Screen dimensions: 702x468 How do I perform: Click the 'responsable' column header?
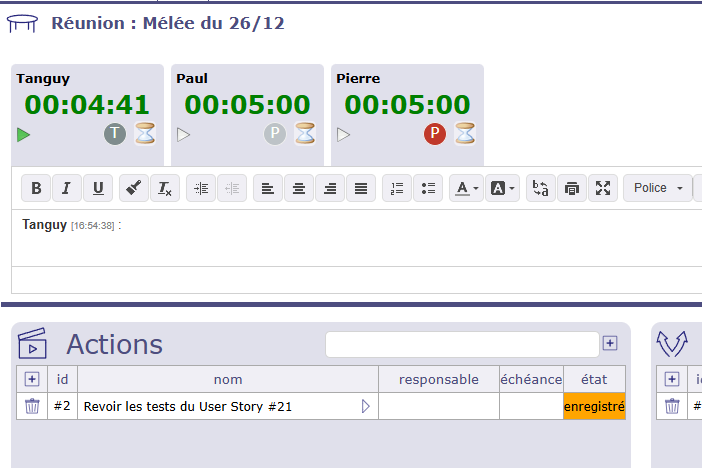438,379
